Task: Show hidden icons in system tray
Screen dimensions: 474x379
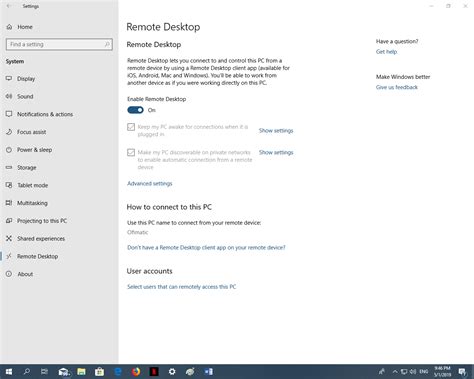Action: [x=395, y=371]
